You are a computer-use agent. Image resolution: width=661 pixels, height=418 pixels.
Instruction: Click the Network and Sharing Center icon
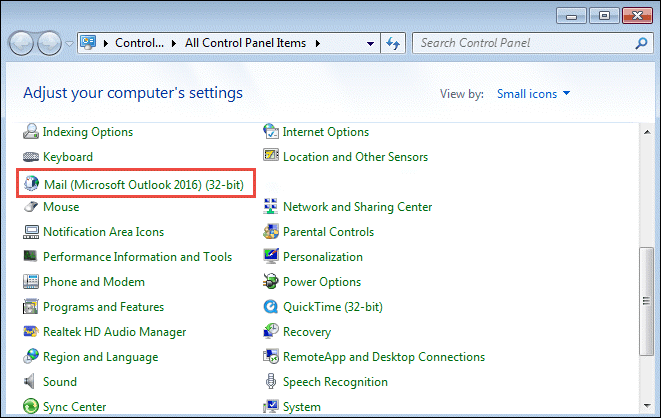click(270, 206)
